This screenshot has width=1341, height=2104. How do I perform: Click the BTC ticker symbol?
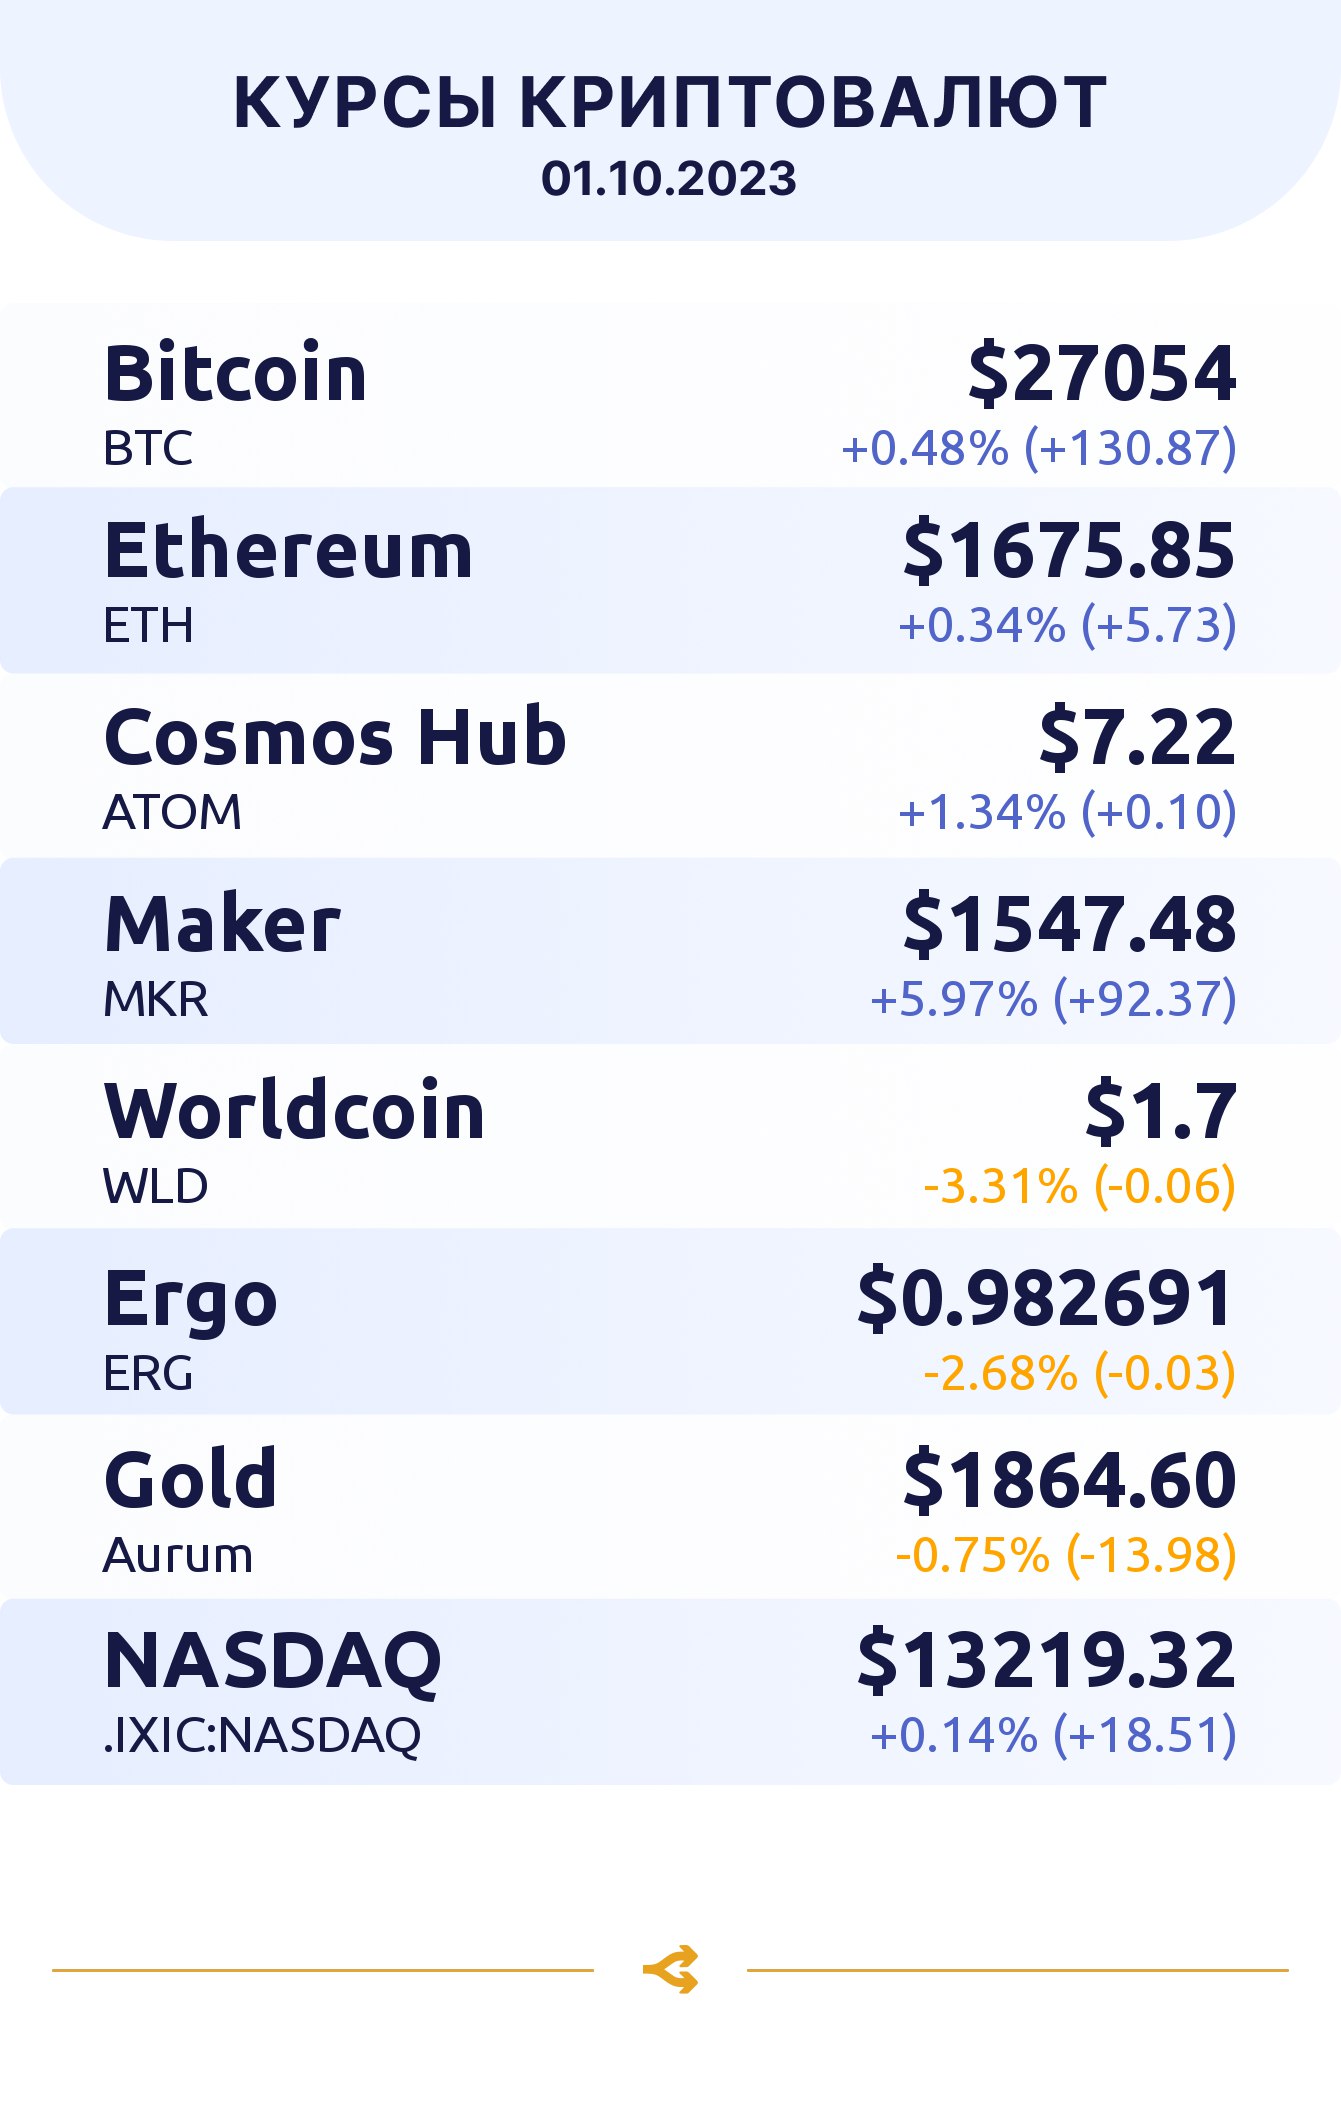(x=148, y=449)
